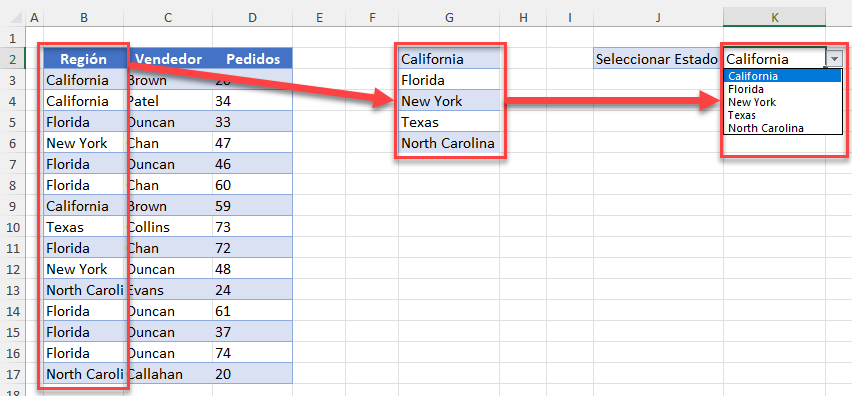Select Pedidos value 61
The image size is (852, 396).
pos(252,311)
